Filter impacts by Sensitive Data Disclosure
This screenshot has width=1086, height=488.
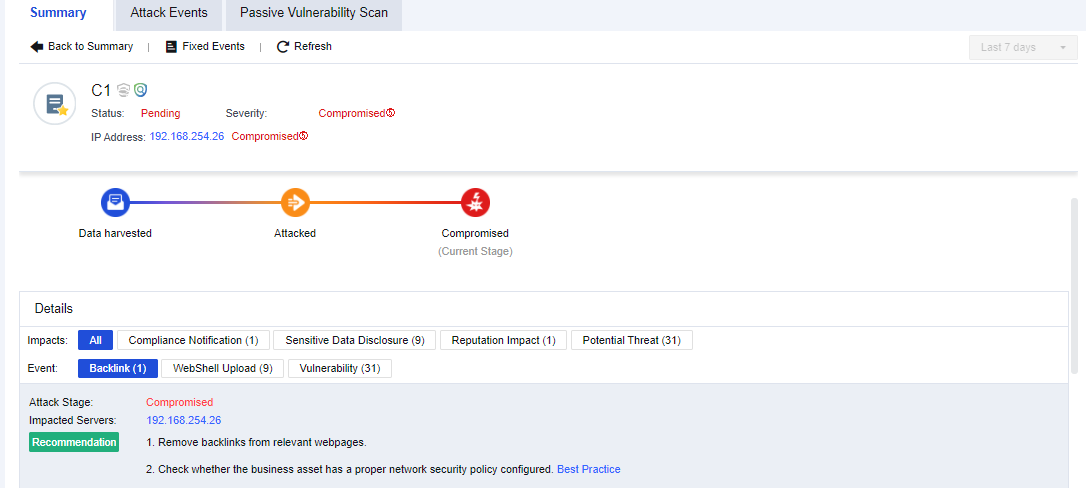tap(355, 341)
